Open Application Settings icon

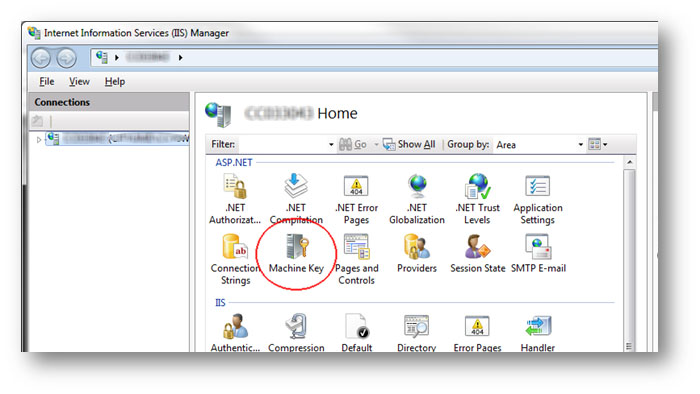538,199
